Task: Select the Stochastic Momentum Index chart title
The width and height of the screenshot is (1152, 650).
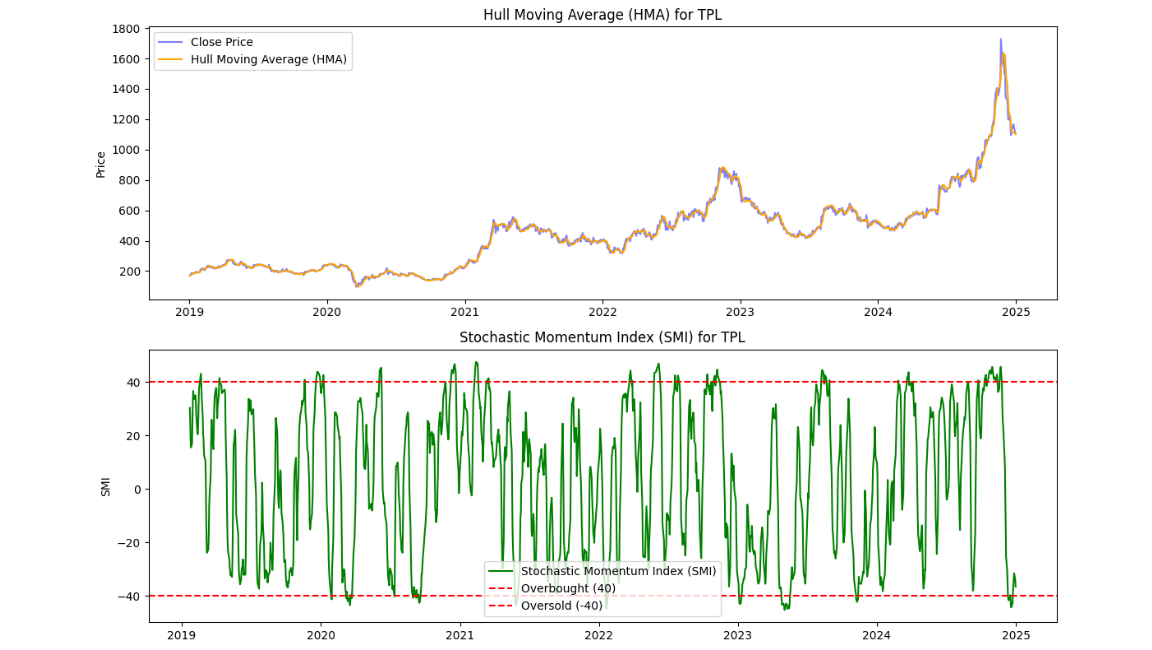Action: pos(600,335)
